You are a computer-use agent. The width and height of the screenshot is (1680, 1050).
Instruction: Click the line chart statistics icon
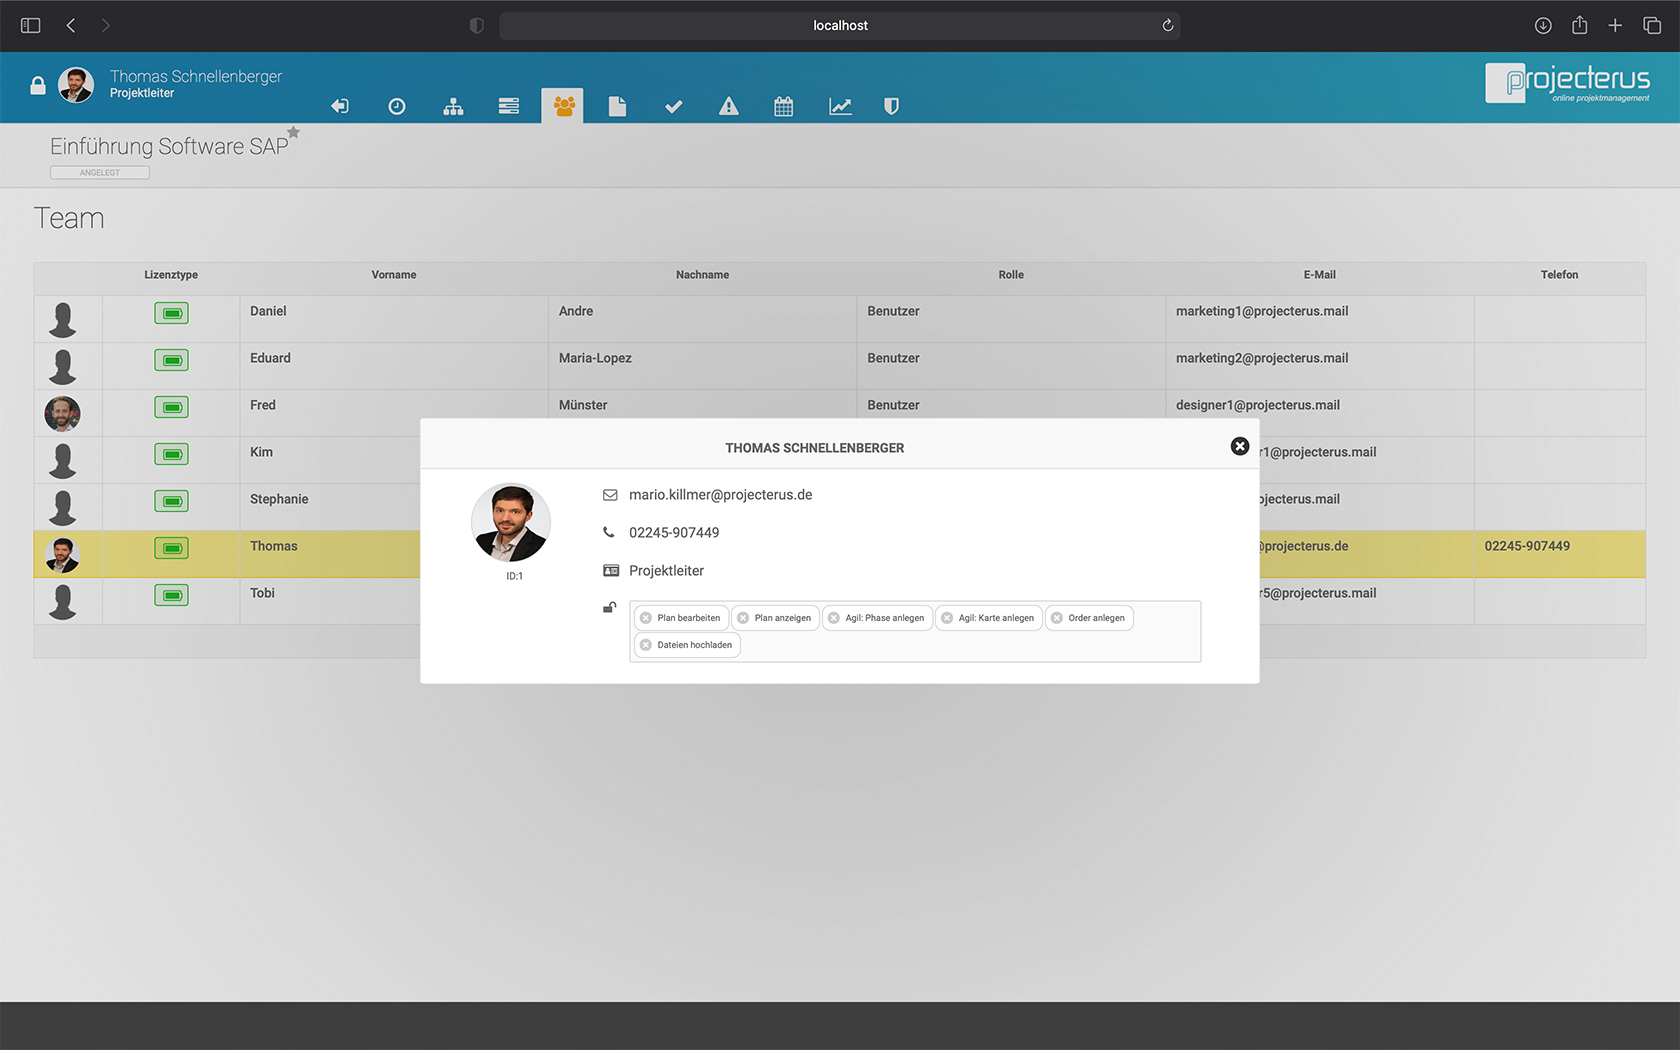[840, 107]
